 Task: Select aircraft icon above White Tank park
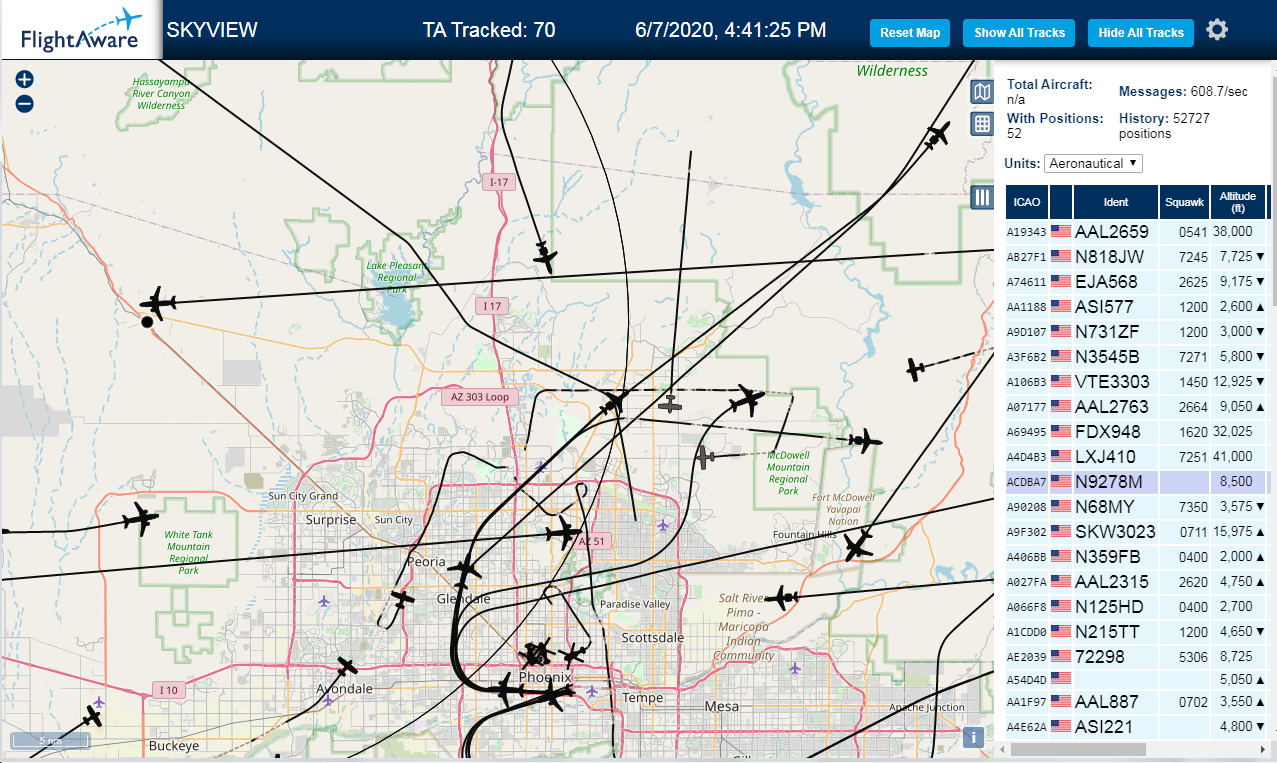point(141,519)
